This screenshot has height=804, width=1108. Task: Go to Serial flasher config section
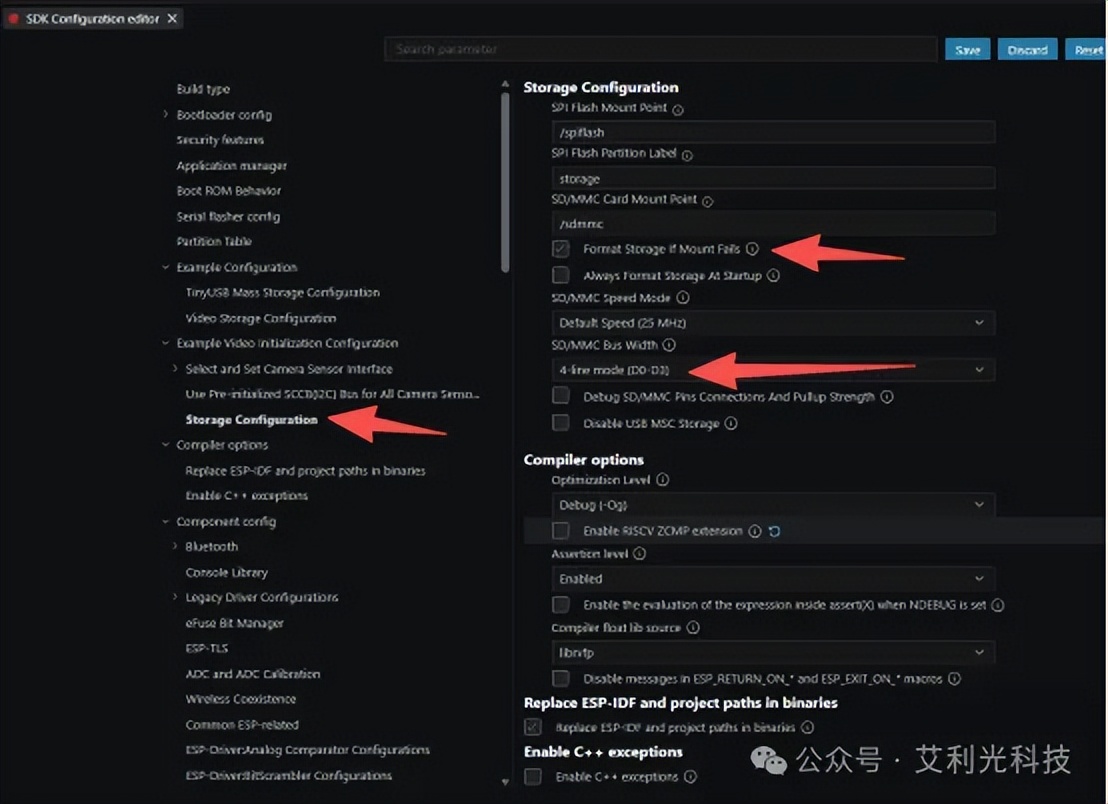pyautogui.click(x=228, y=216)
